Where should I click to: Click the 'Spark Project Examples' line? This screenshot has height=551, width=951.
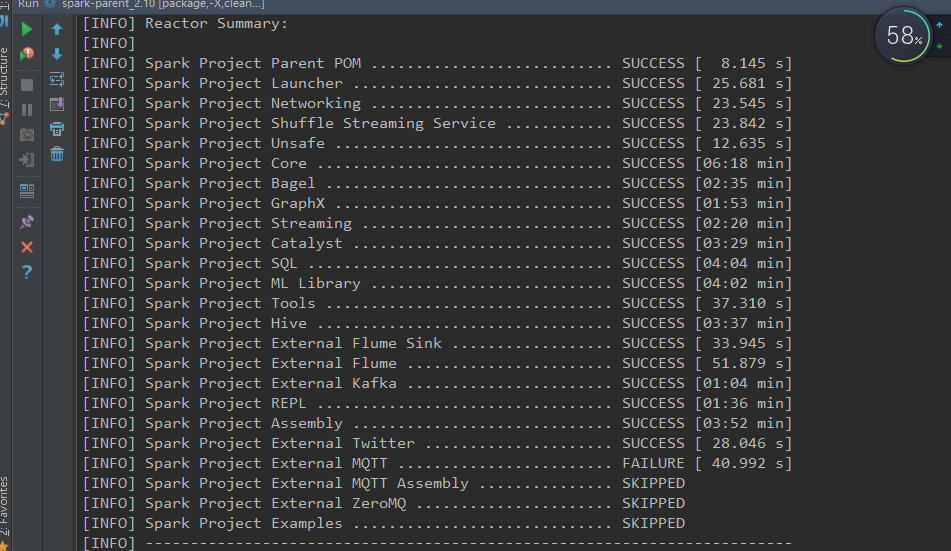pos(384,524)
